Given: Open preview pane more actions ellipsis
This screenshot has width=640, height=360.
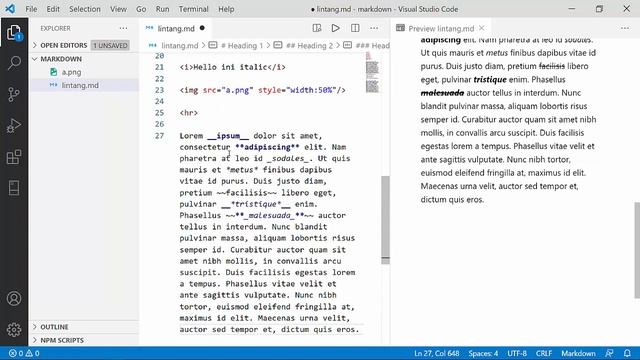Looking at the screenshot, I should 625,28.
